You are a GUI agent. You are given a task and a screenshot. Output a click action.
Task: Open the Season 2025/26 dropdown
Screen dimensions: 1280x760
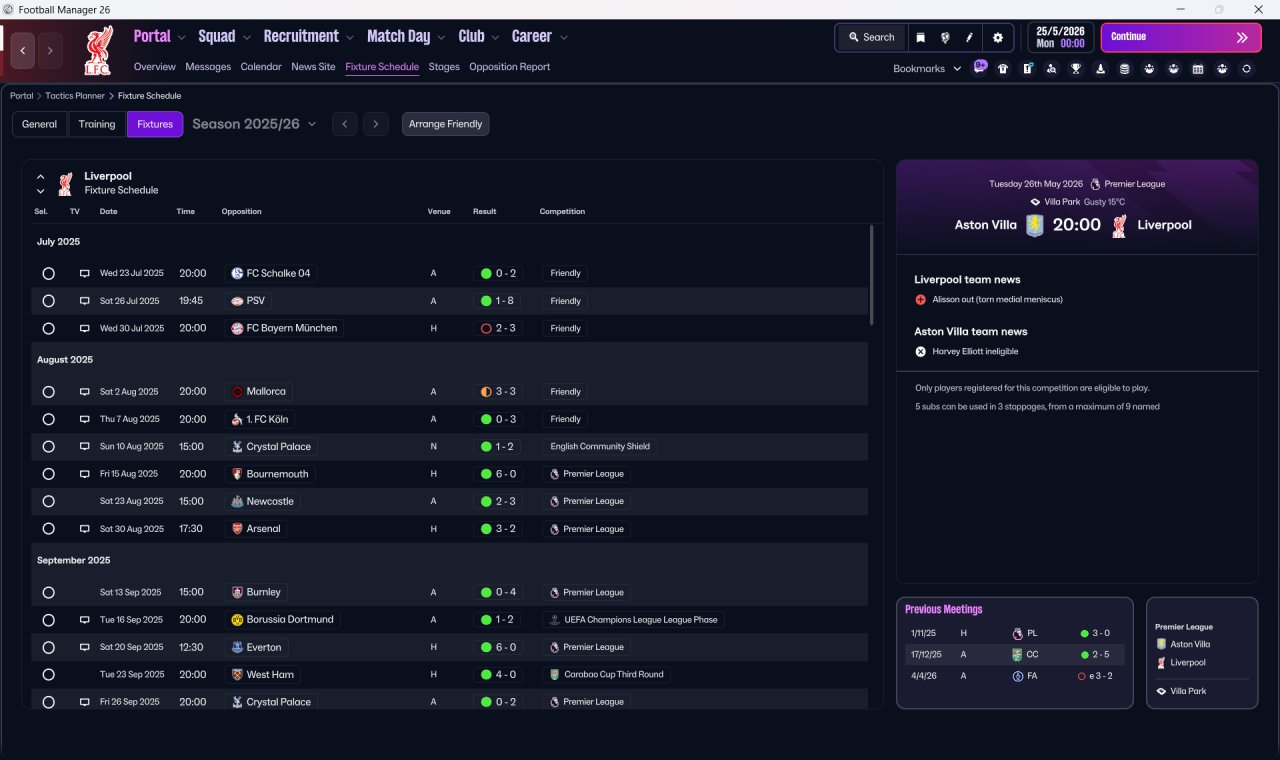254,124
